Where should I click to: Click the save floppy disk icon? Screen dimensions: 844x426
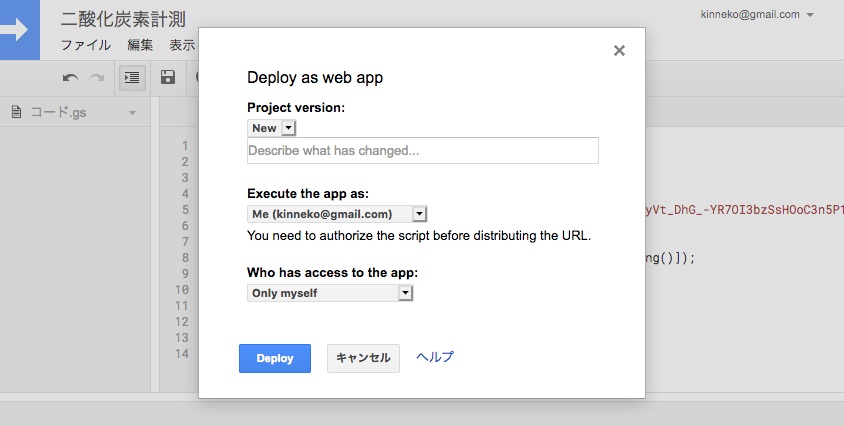point(168,77)
